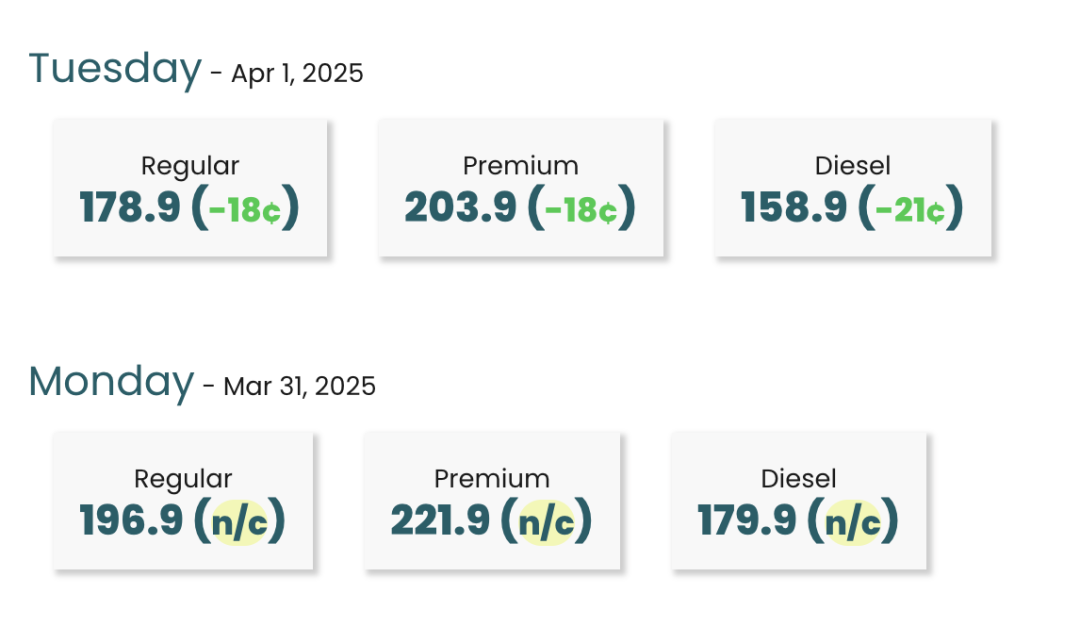Click the Regular -18¢ change indicator
Image resolution: width=1080 pixels, height=643 pixels.
click(x=245, y=210)
